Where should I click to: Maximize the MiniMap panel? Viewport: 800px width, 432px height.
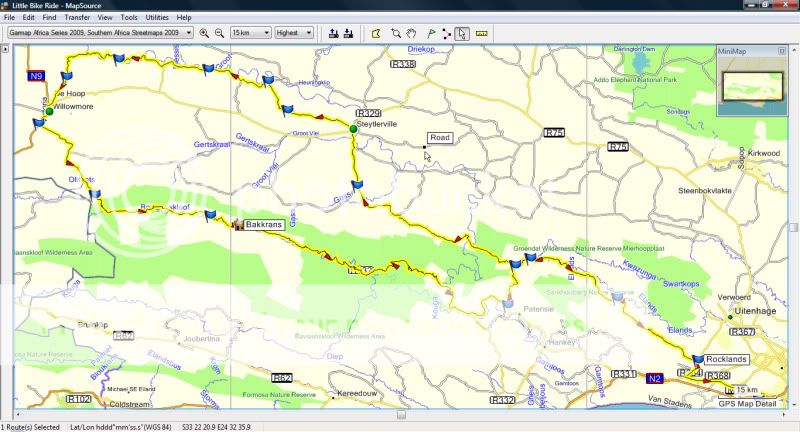(x=782, y=51)
